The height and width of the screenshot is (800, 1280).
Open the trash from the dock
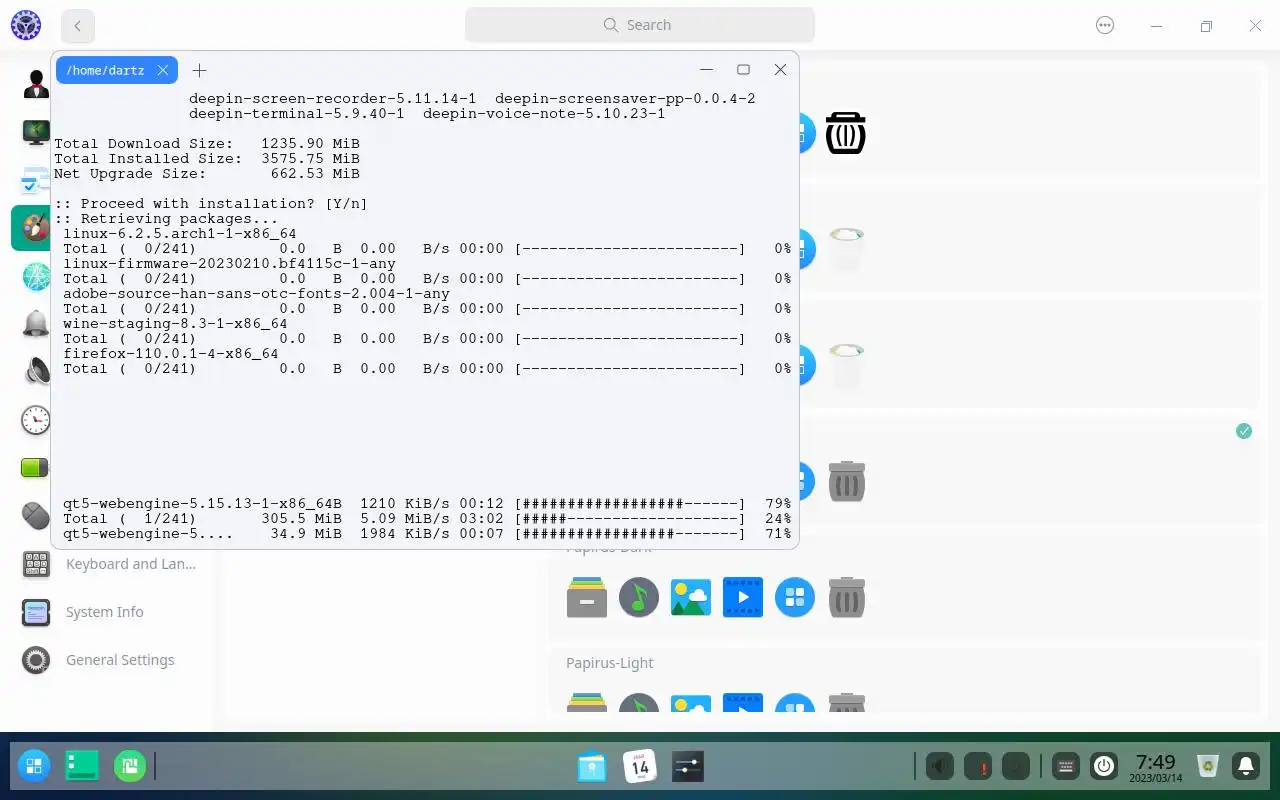tap(1208, 767)
